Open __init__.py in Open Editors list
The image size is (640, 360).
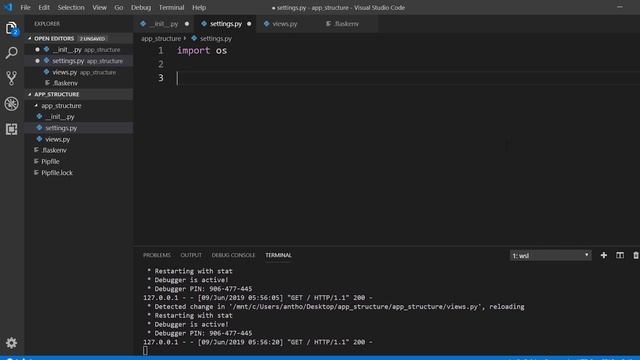point(79,50)
